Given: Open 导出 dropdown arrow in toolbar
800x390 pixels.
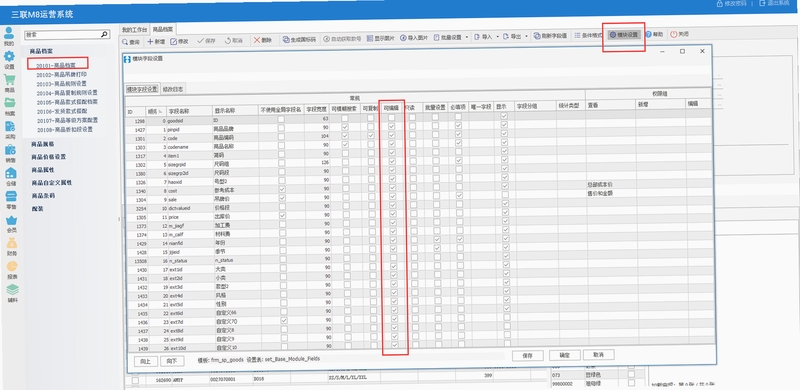Looking at the screenshot, I should click(x=527, y=36).
